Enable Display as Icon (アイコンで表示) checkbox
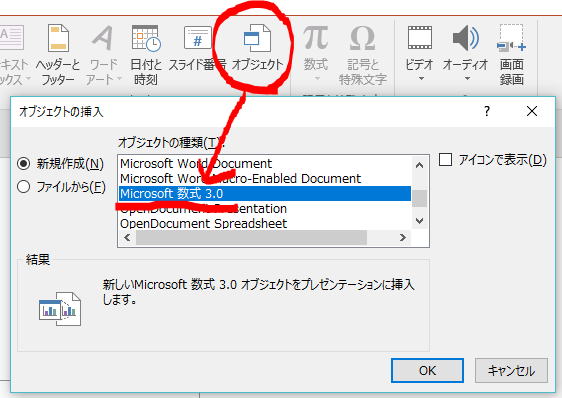The image size is (562, 398). [x=445, y=160]
